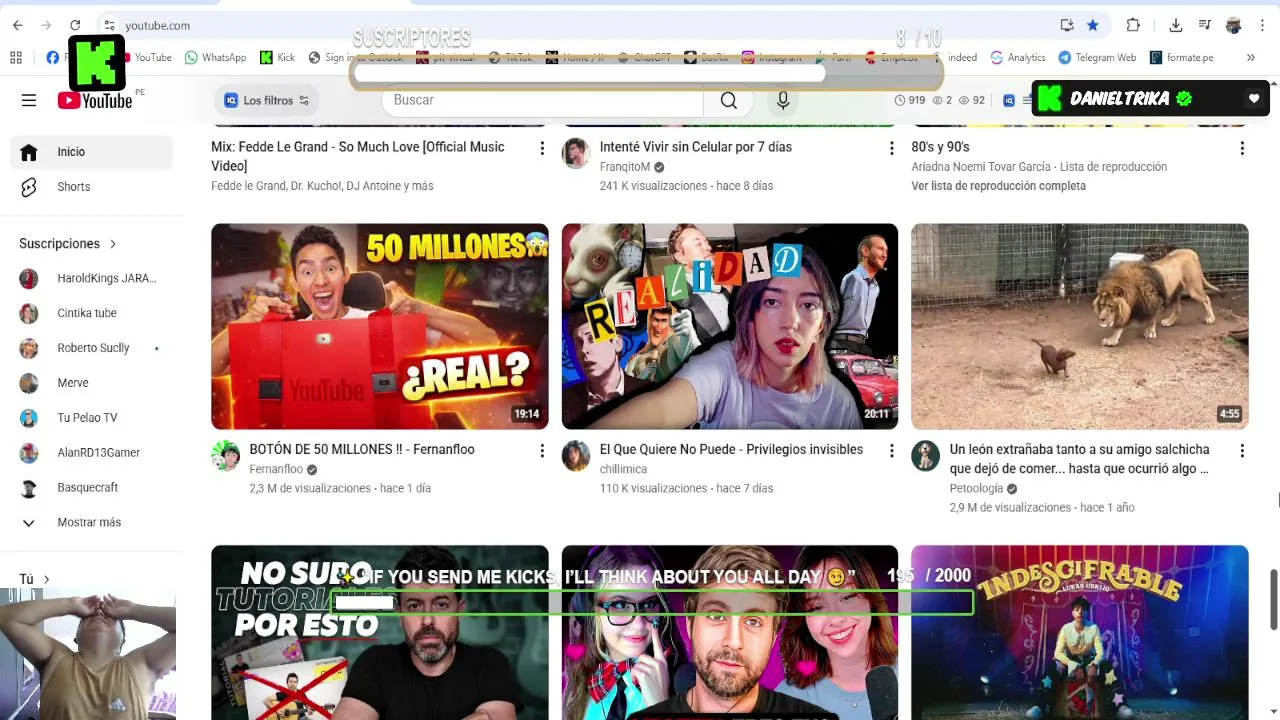The width and height of the screenshot is (1280, 720).
Task: Open Petoología channel avatar
Action: coord(925,456)
